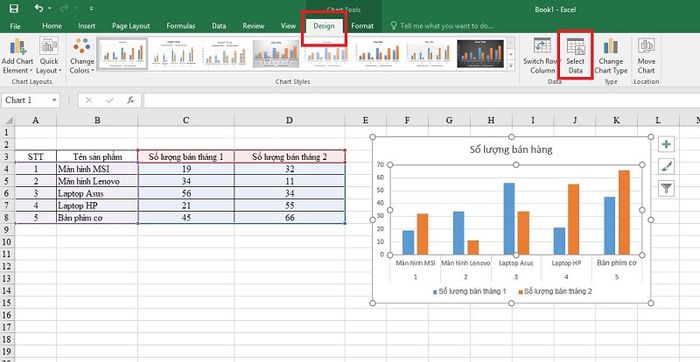This screenshot has height=362, width=700.
Task: Open the File menu
Action: click(x=15, y=26)
